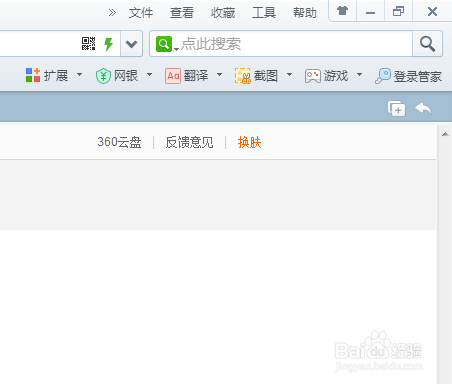
Task: Expand the 截图 dropdown arrow
Action: click(x=289, y=75)
